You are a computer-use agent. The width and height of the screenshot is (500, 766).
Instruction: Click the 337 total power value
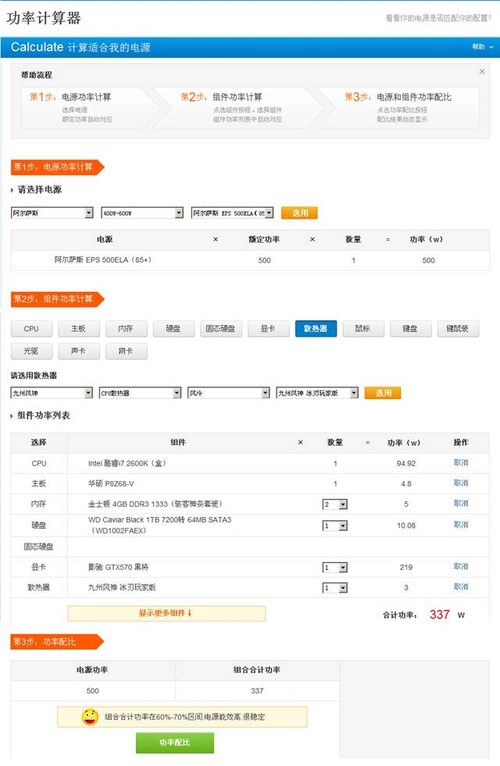pos(439,615)
